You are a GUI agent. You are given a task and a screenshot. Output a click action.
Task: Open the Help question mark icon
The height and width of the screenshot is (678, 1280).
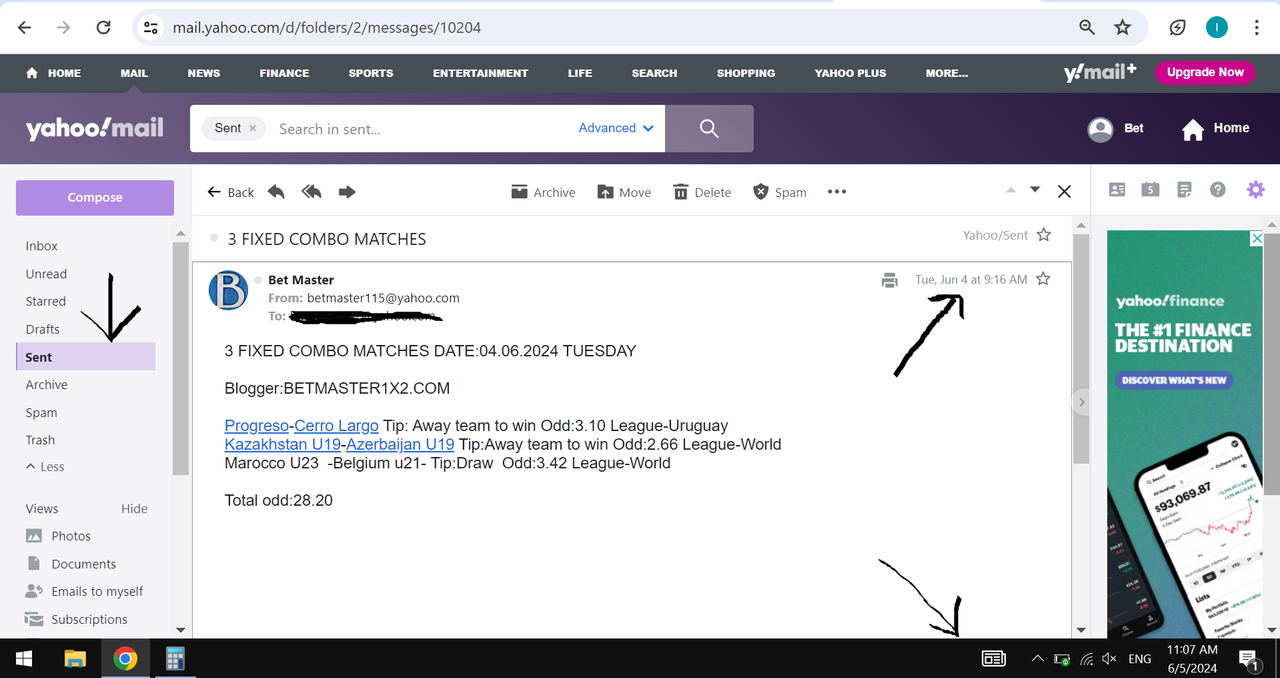click(x=1218, y=189)
